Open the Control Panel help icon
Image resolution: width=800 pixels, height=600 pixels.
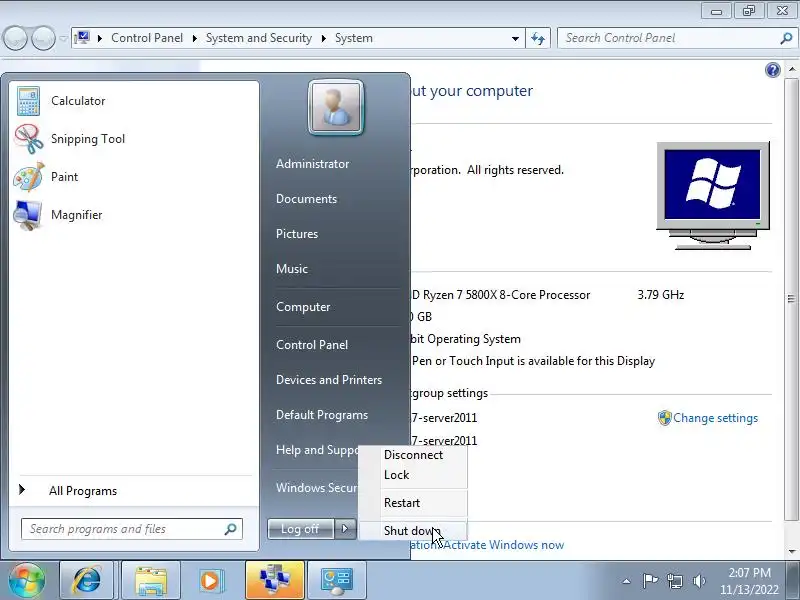pos(772,70)
